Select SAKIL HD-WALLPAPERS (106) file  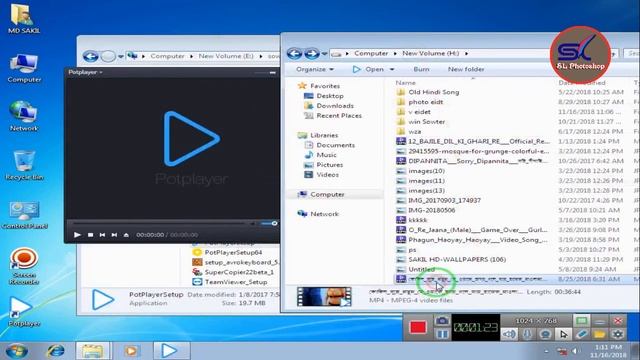coord(457,259)
